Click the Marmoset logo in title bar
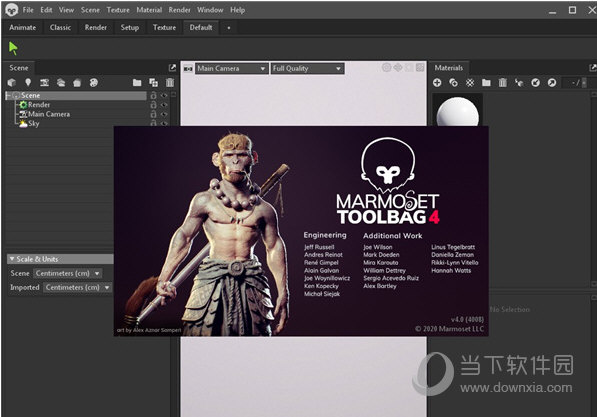Viewport: 597px width, 417px height. click(11, 10)
